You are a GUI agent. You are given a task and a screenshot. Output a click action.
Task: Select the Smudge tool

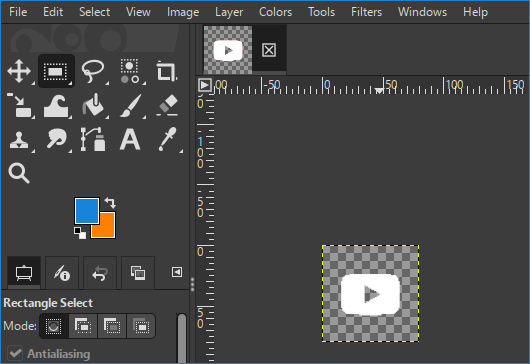pyautogui.click(x=56, y=138)
